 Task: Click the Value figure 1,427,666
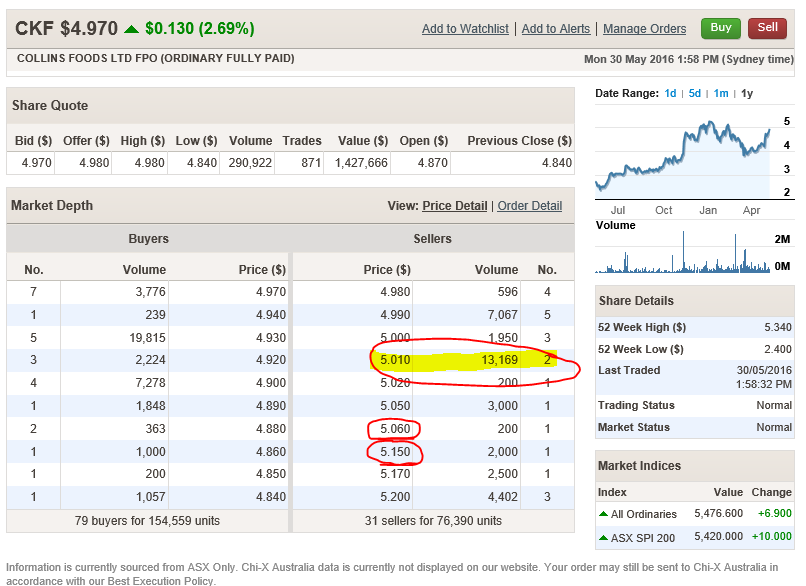click(361, 163)
